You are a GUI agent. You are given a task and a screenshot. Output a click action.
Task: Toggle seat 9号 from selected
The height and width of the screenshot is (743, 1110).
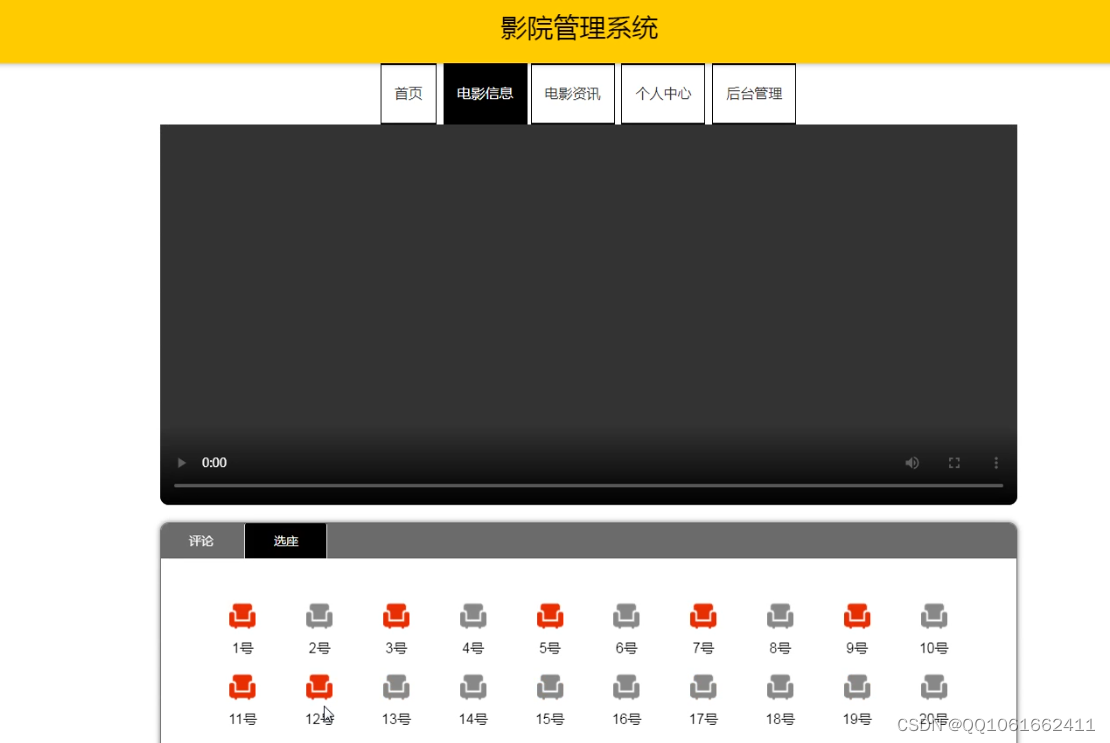click(x=856, y=615)
